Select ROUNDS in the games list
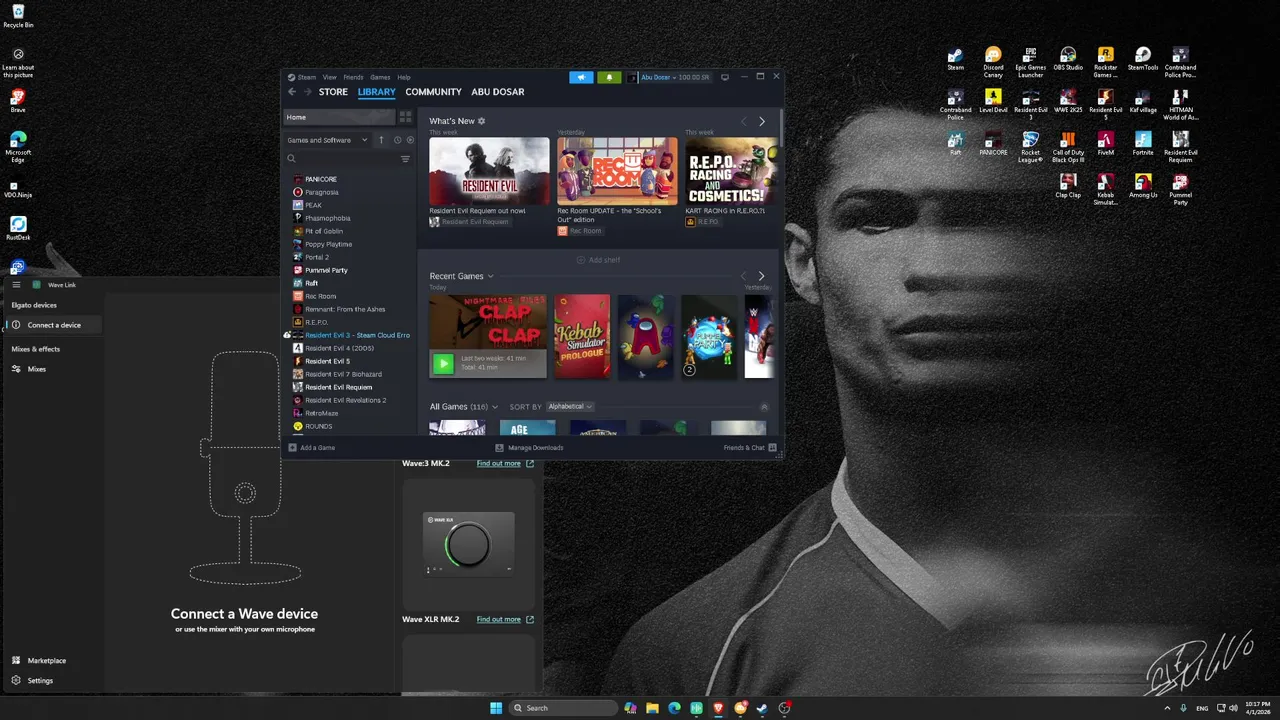This screenshot has height=720, width=1280. coord(318,426)
